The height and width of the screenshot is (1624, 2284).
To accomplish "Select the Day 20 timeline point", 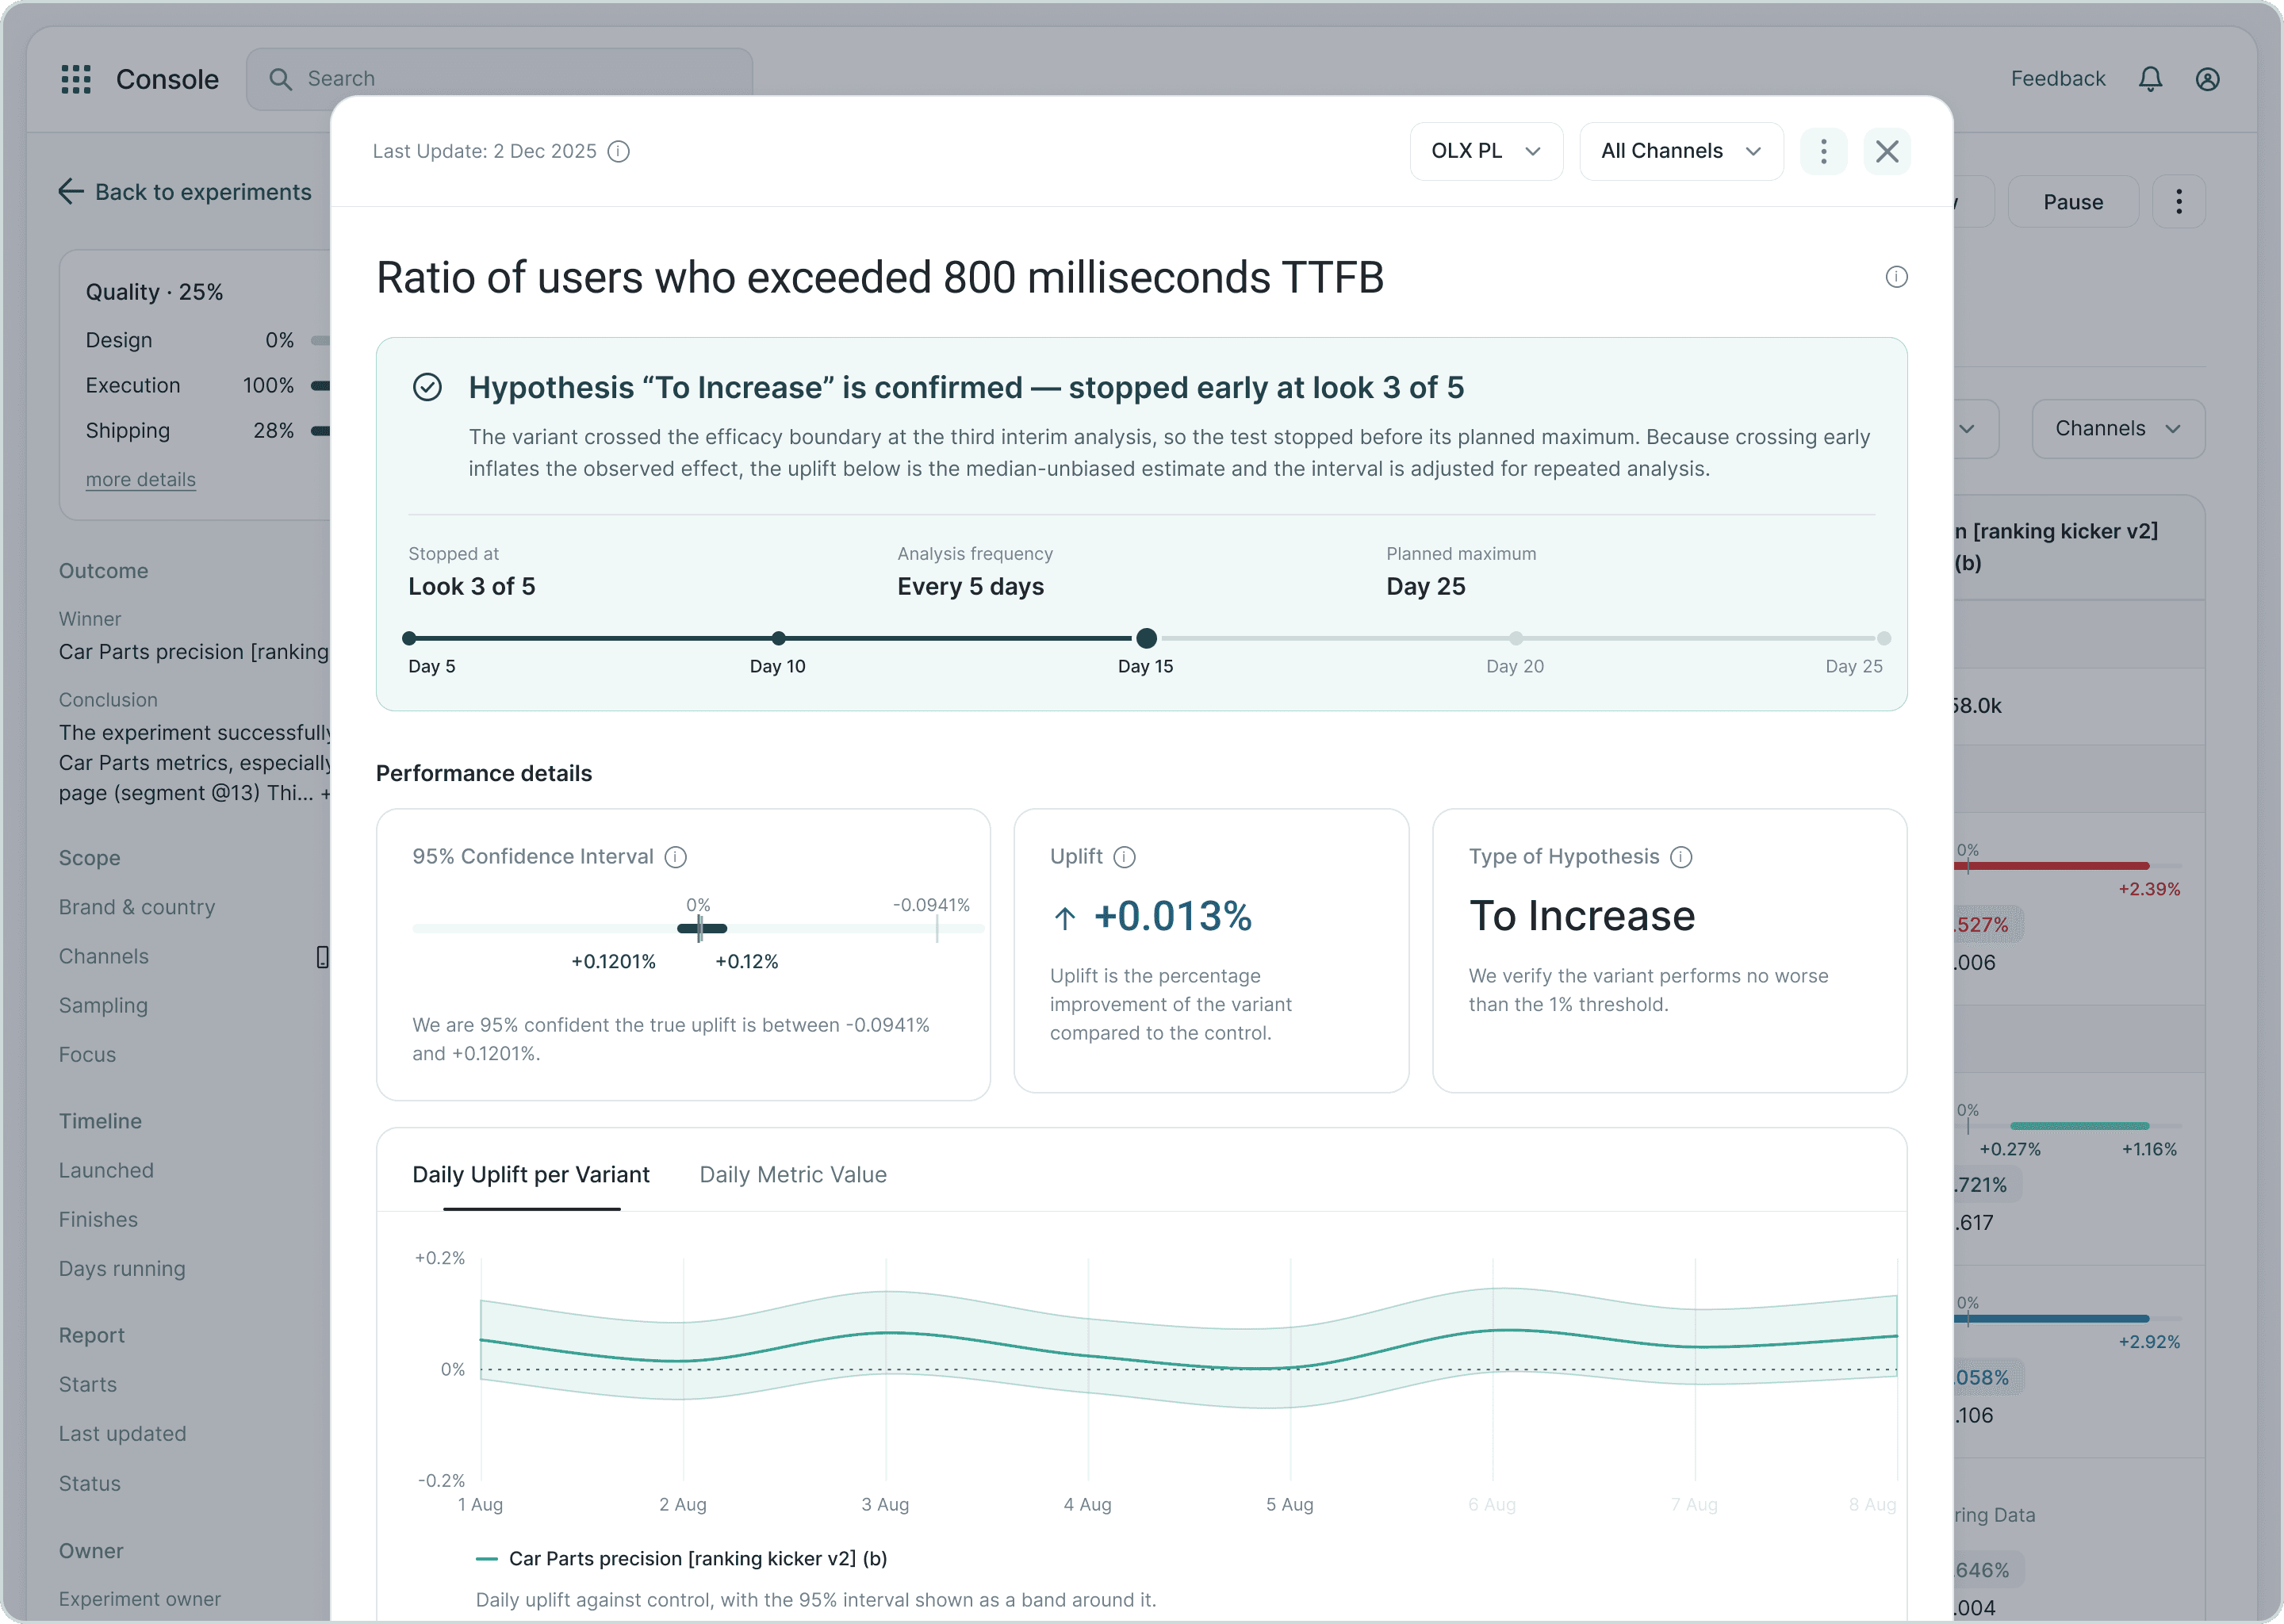I will 1516,638.
